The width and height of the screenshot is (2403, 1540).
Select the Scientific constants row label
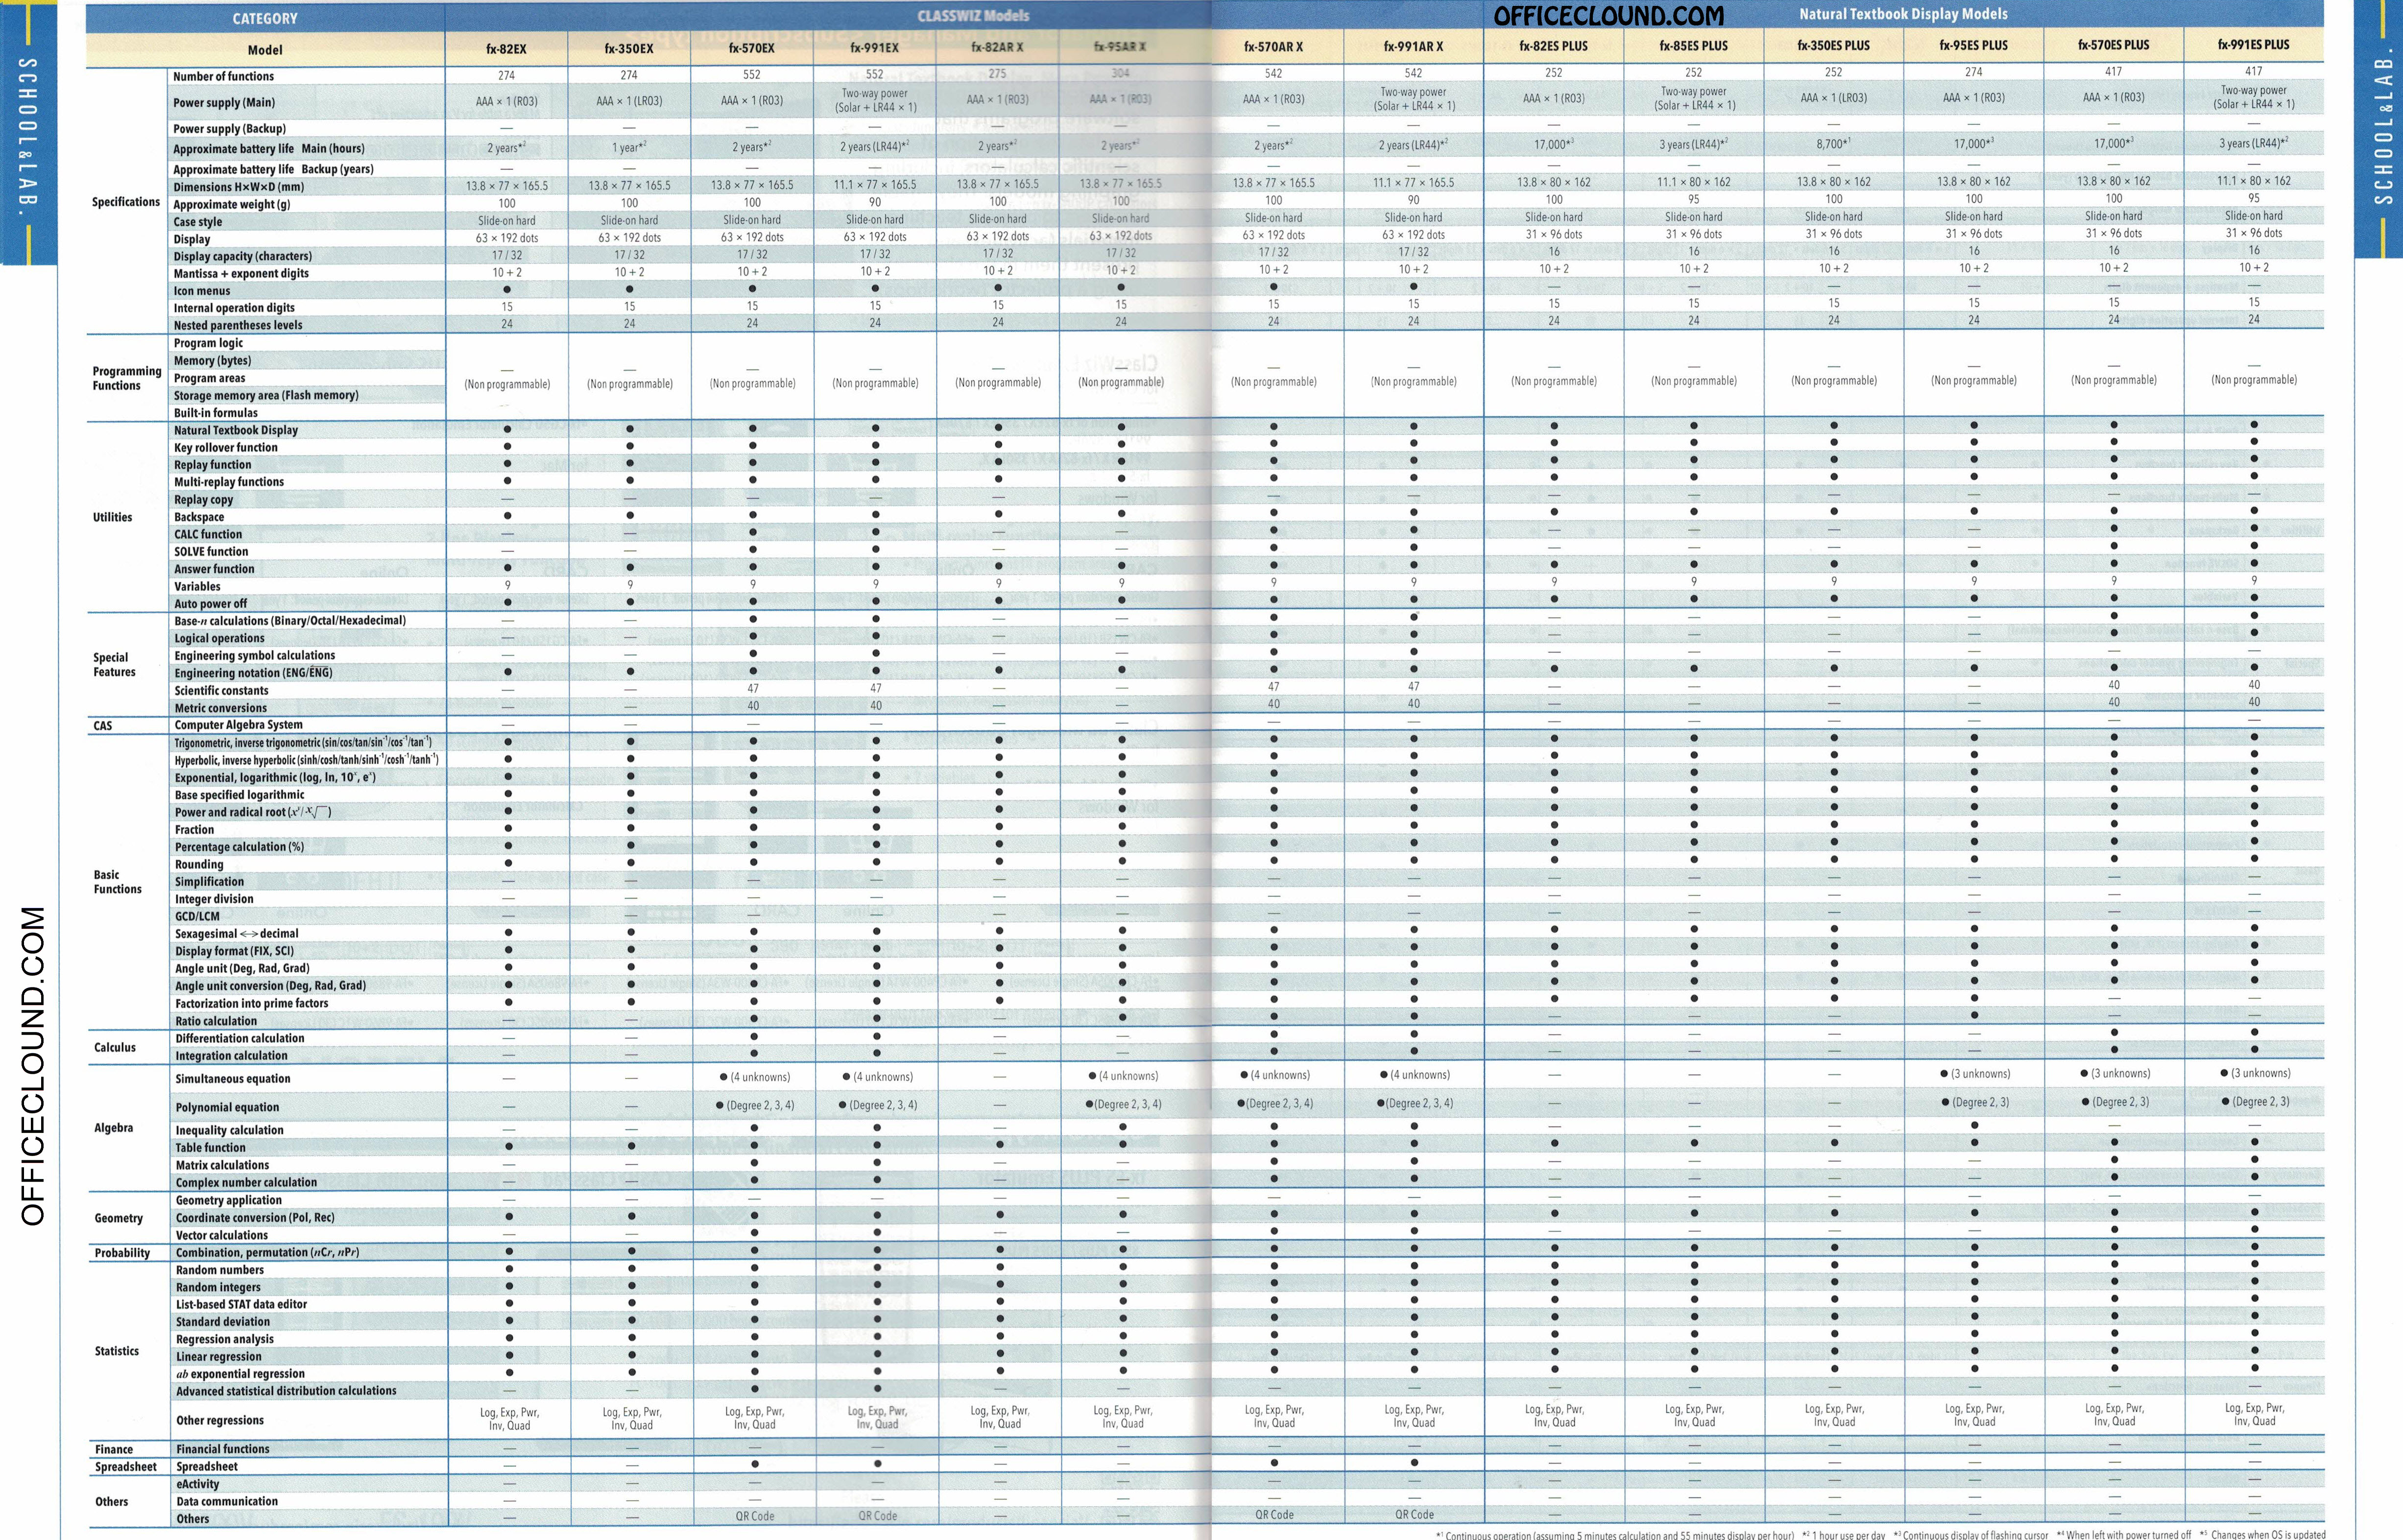point(221,691)
